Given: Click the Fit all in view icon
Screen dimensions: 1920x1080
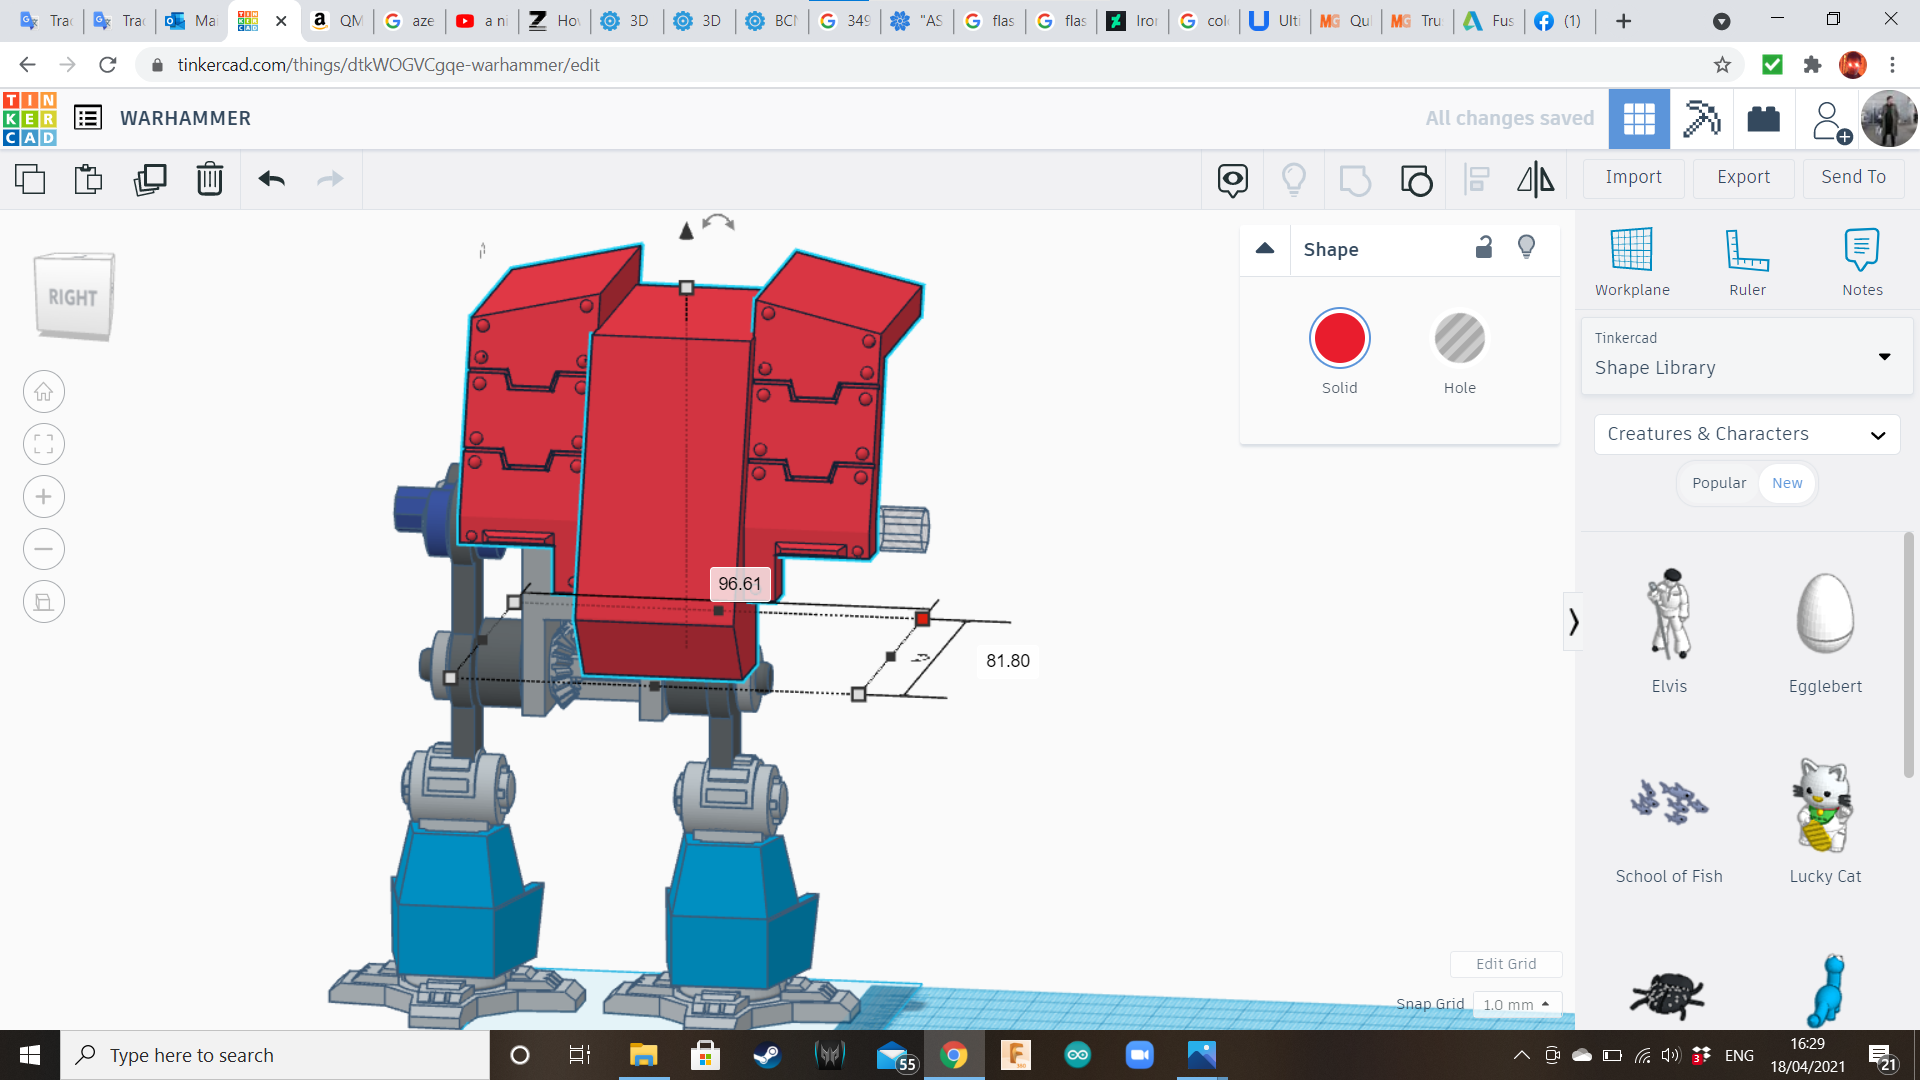Looking at the screenshot, I should [x=44, y=444].
